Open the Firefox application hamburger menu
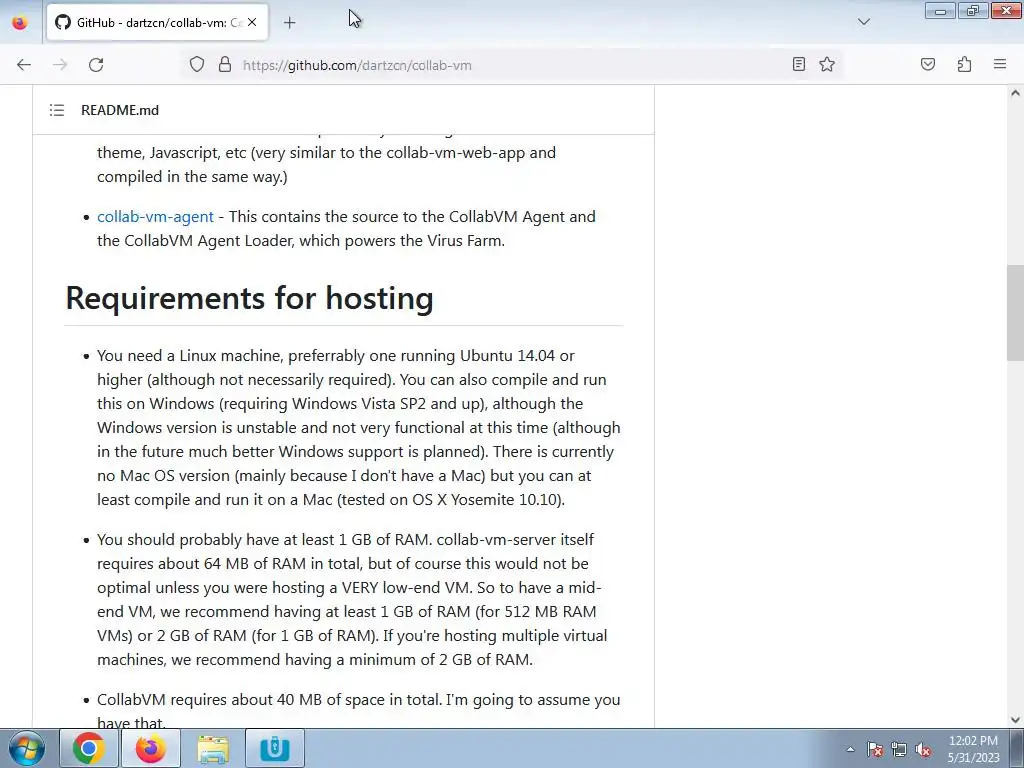The image size is (1024, 768). pyautogui.click(x=1000, y=64)
